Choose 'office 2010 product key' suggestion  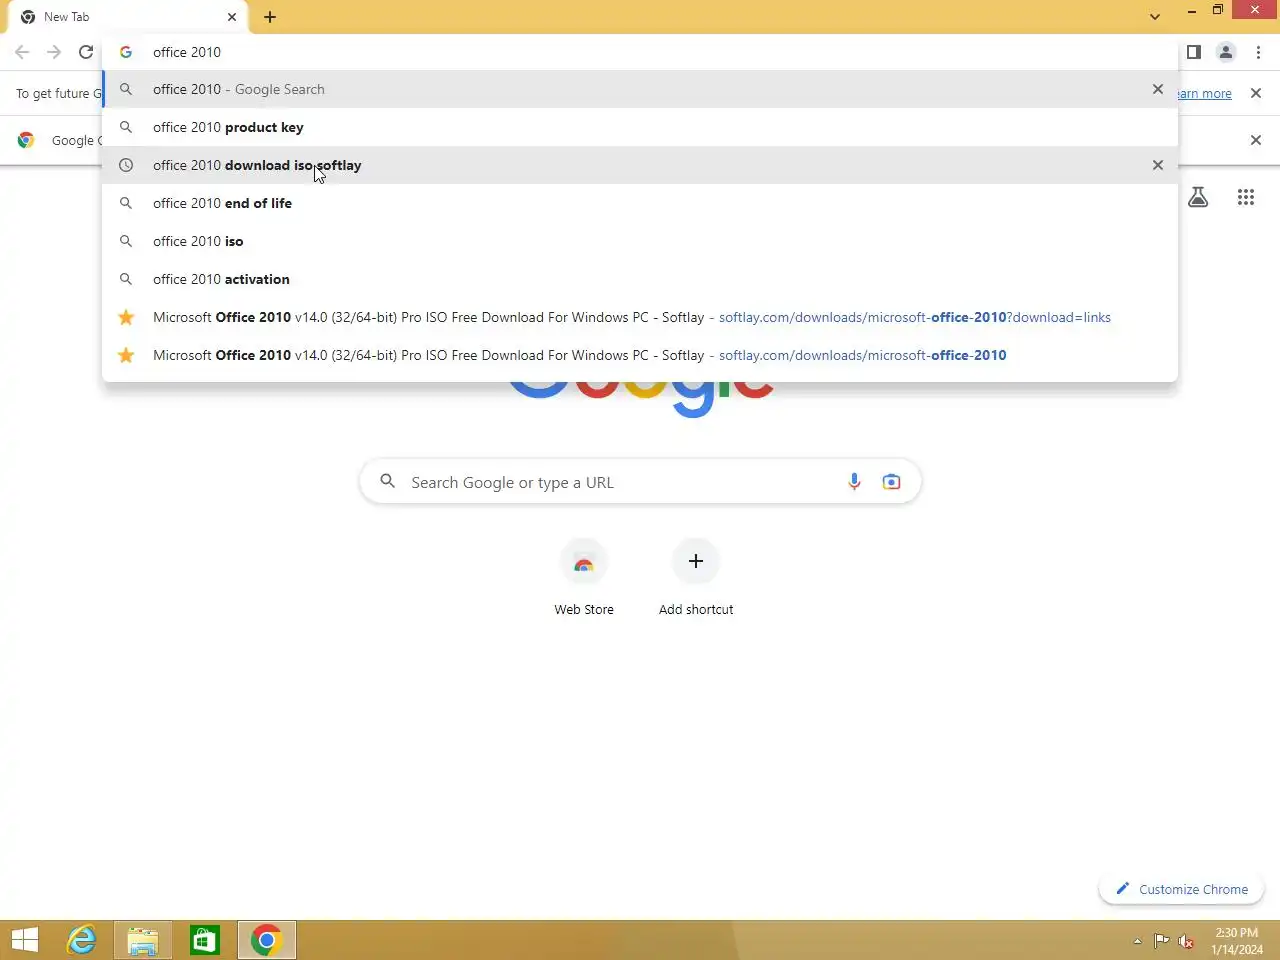(x=640, y=127)
